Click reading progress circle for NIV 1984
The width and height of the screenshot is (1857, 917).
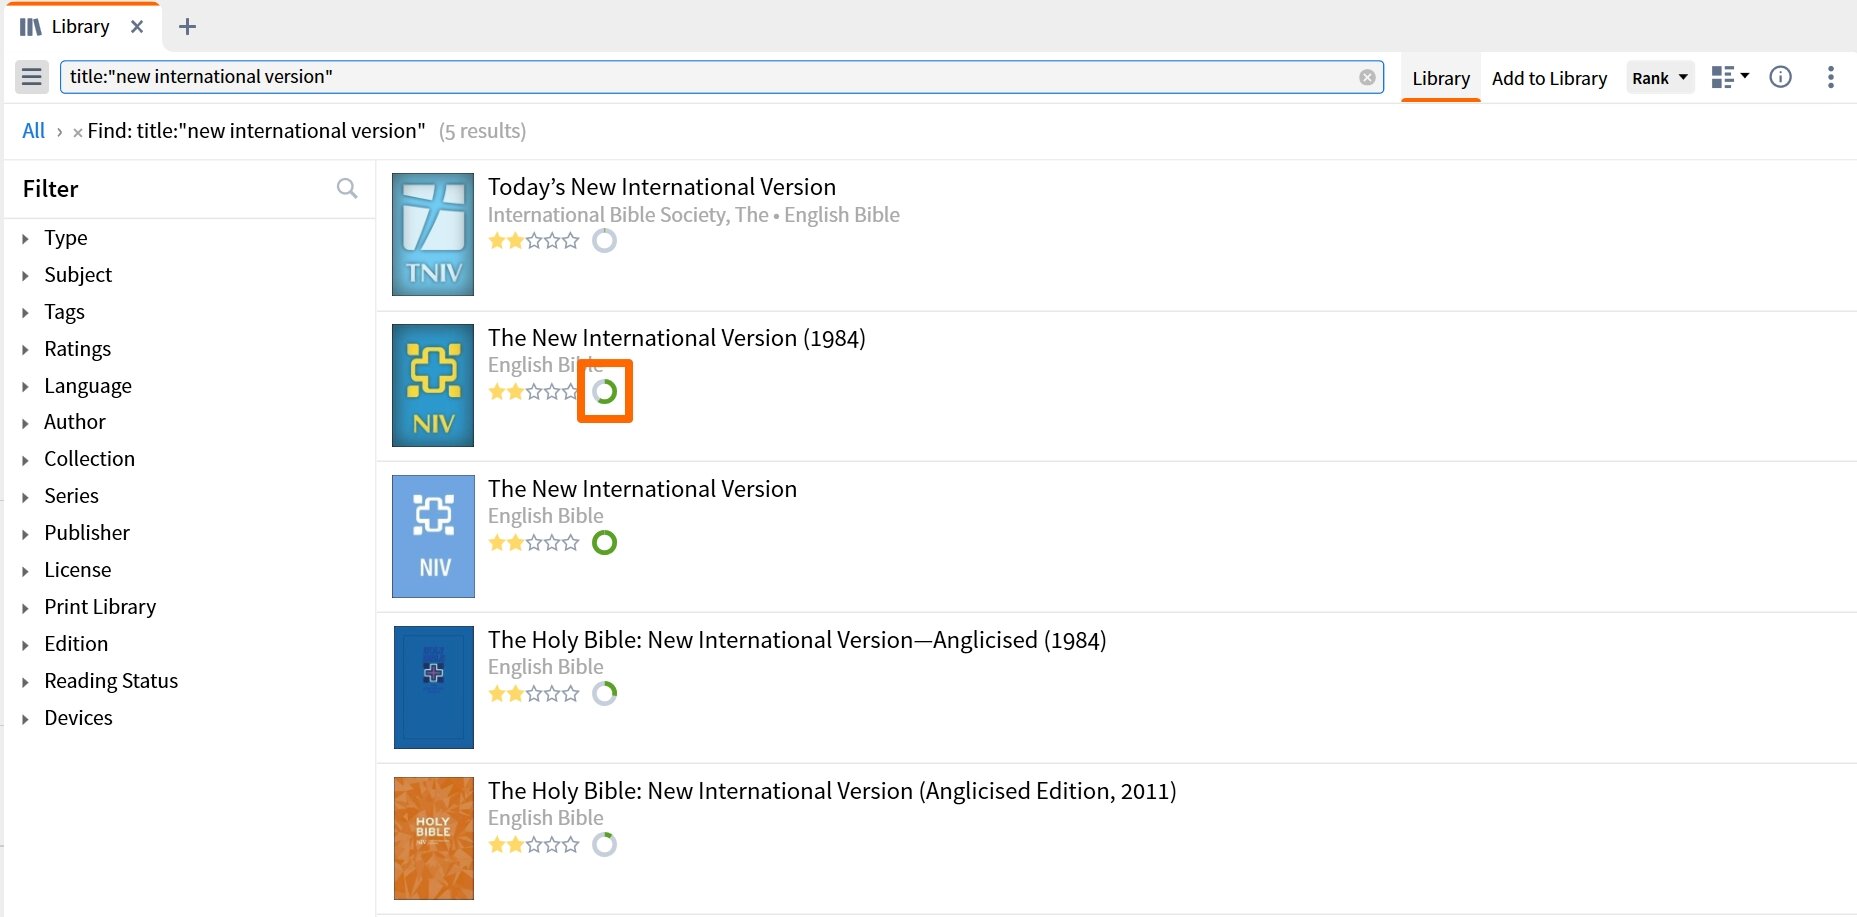tap(604, 391)
